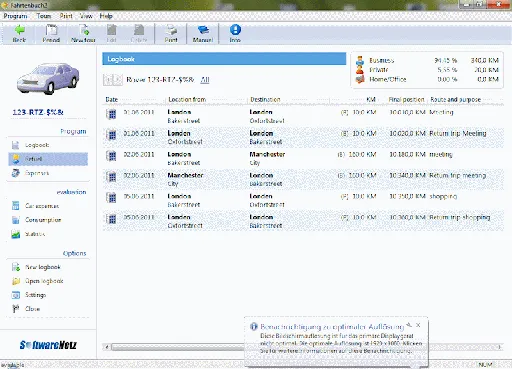This screenshot has width=512, height=369.
Task: Open Settings in the Options list
Action: 48,295
